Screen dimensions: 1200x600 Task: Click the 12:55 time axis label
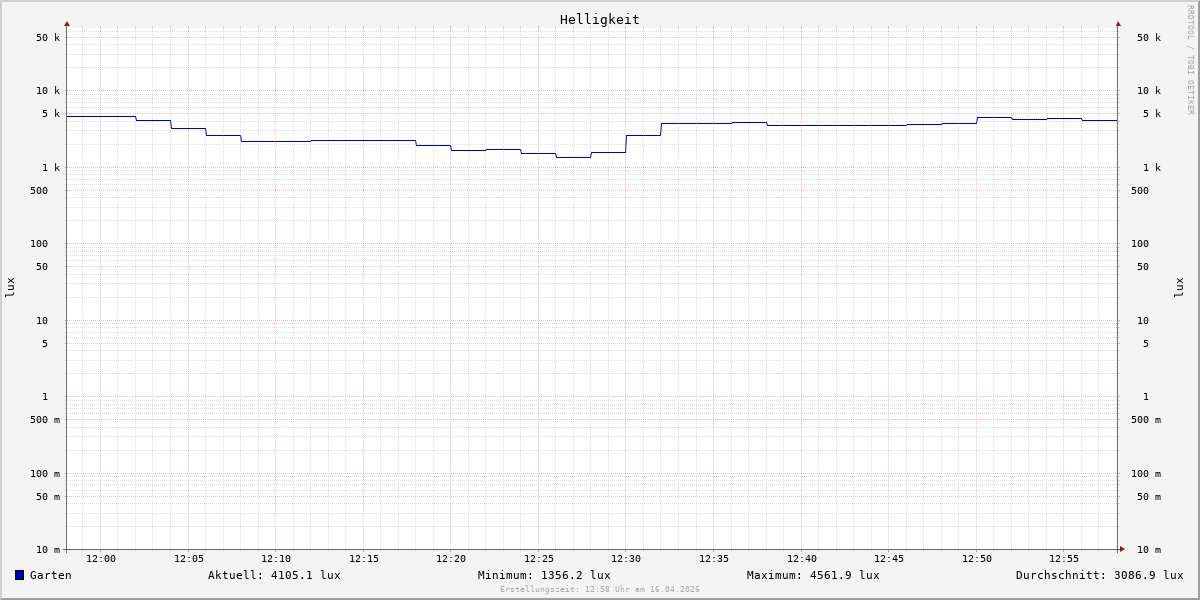point(1064,559)
